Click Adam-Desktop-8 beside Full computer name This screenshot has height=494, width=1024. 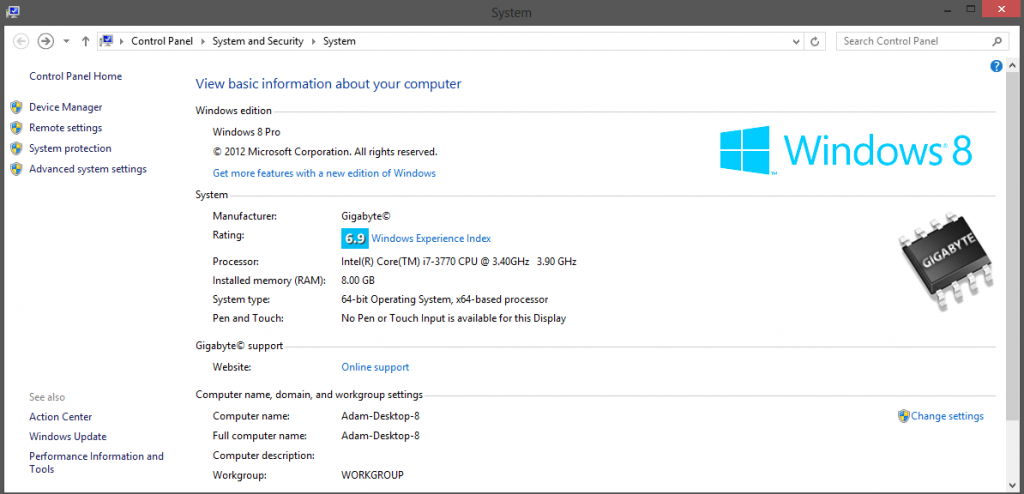380,435
